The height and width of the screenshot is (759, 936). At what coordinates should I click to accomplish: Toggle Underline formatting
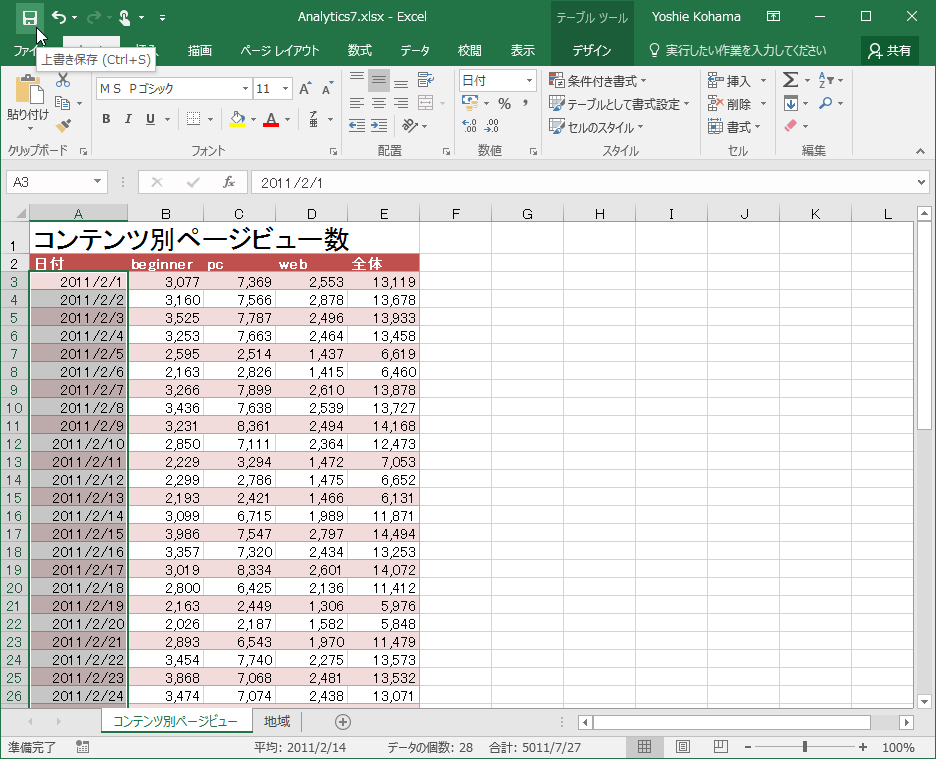coord(150,119)
